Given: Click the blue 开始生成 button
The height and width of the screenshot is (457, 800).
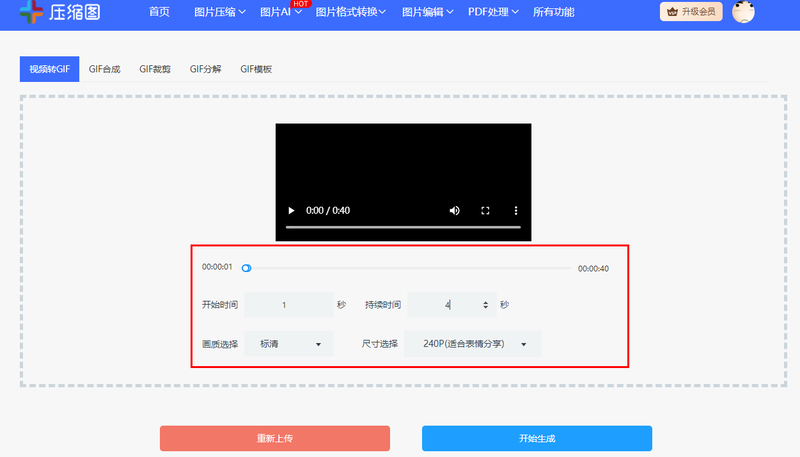Looking at the screenshot, I should [537, 438].
